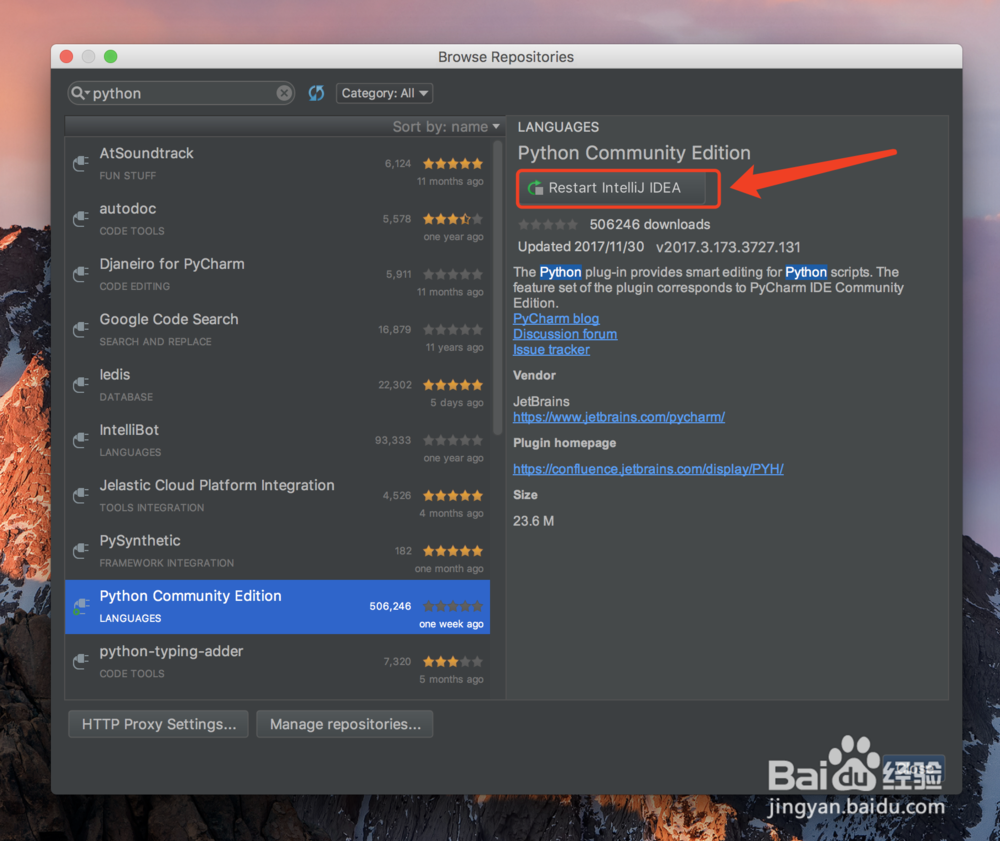This screenshot has width=1000, height=841.
Task: Click the 506246 downloads text
Action: (x=650, y=224)
